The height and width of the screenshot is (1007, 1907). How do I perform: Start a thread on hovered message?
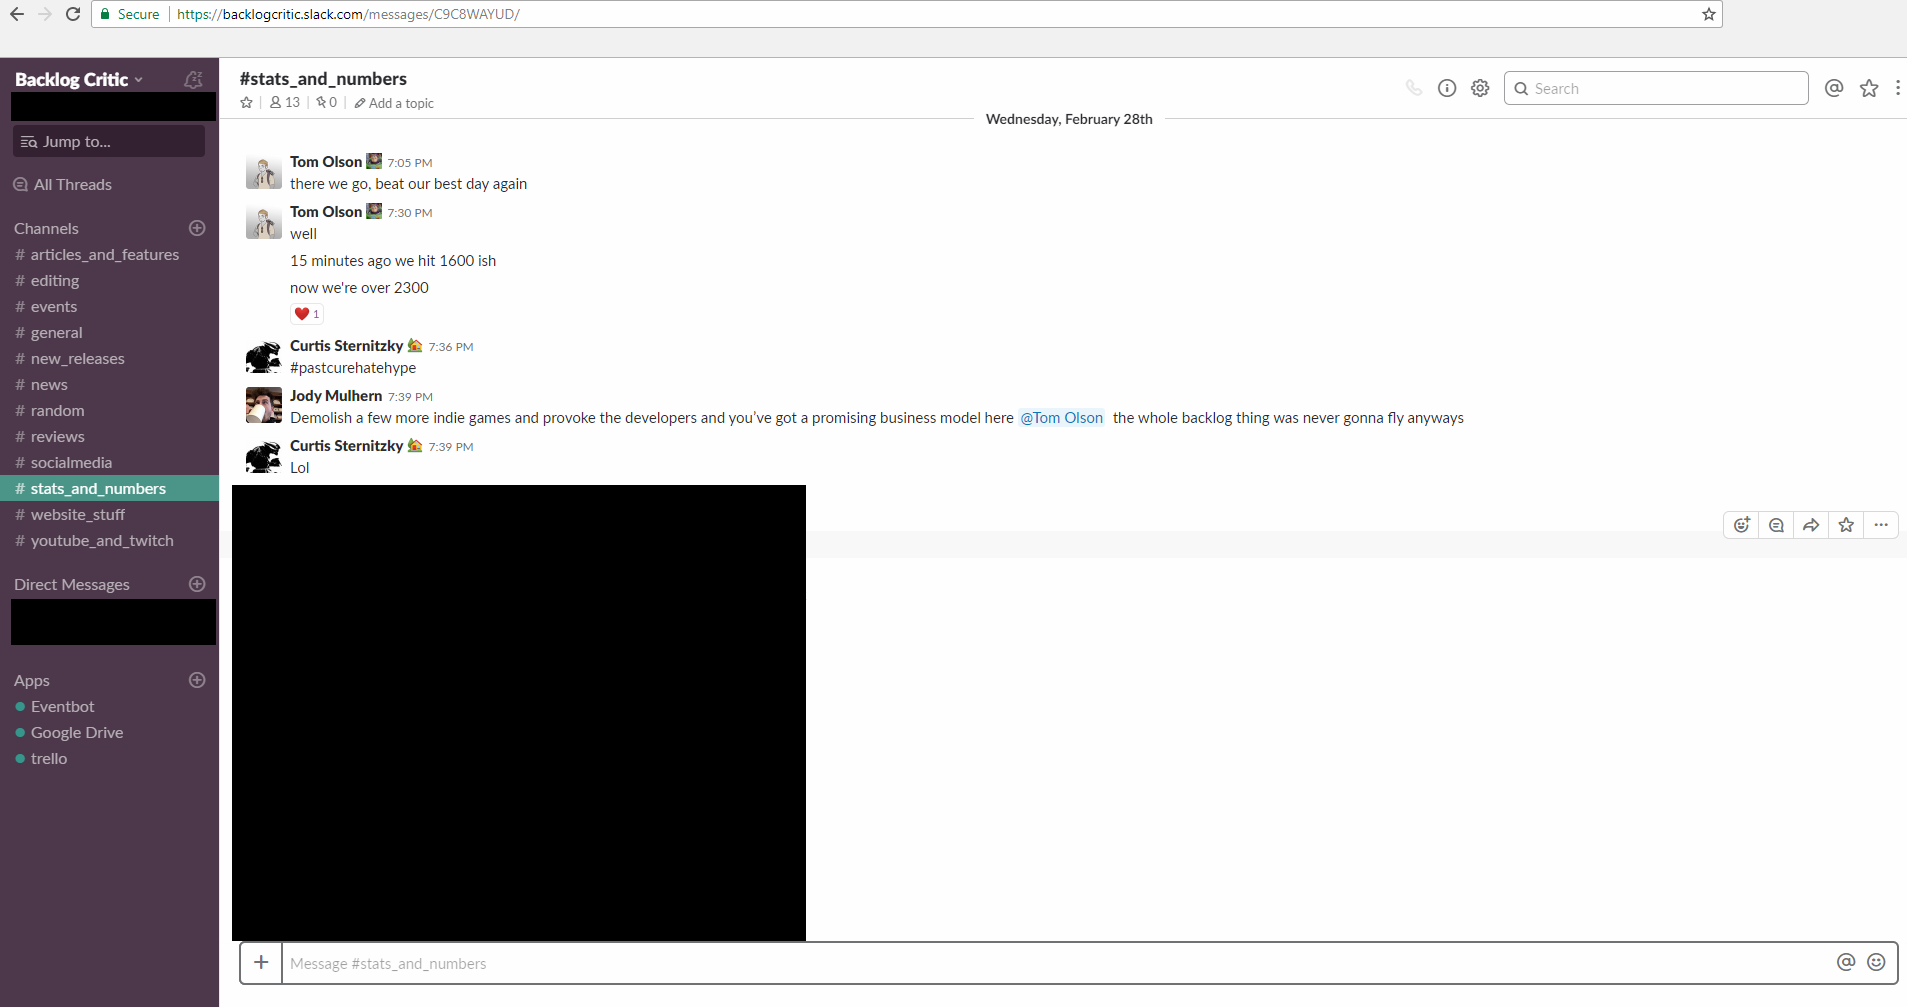point(1776,525)
